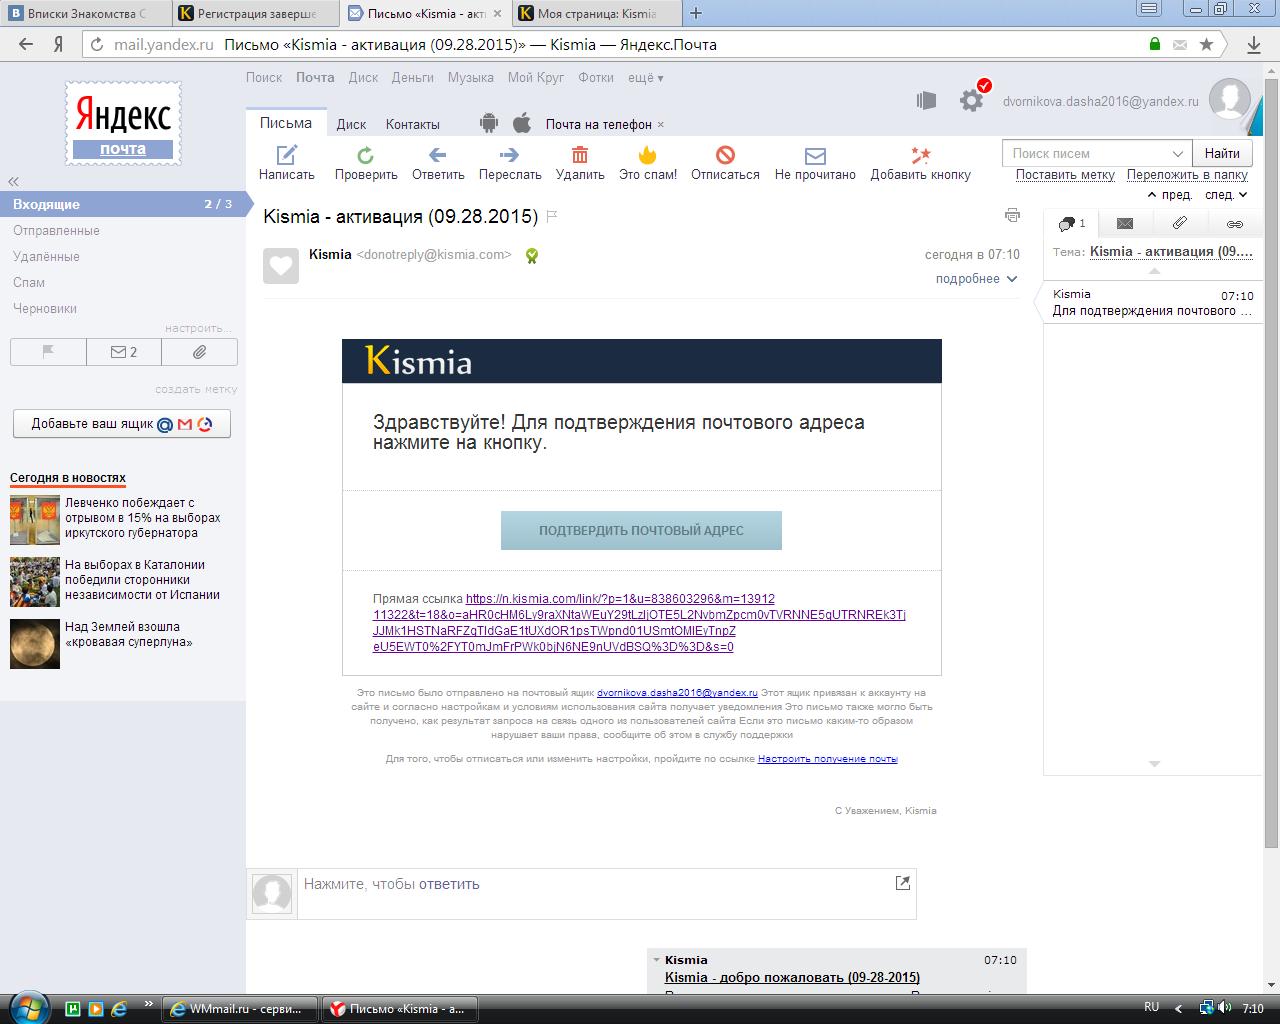The image size is (1280, 1024).
Task: Collapse the Kismia thread block at bottom
Action: coord(655,960)
